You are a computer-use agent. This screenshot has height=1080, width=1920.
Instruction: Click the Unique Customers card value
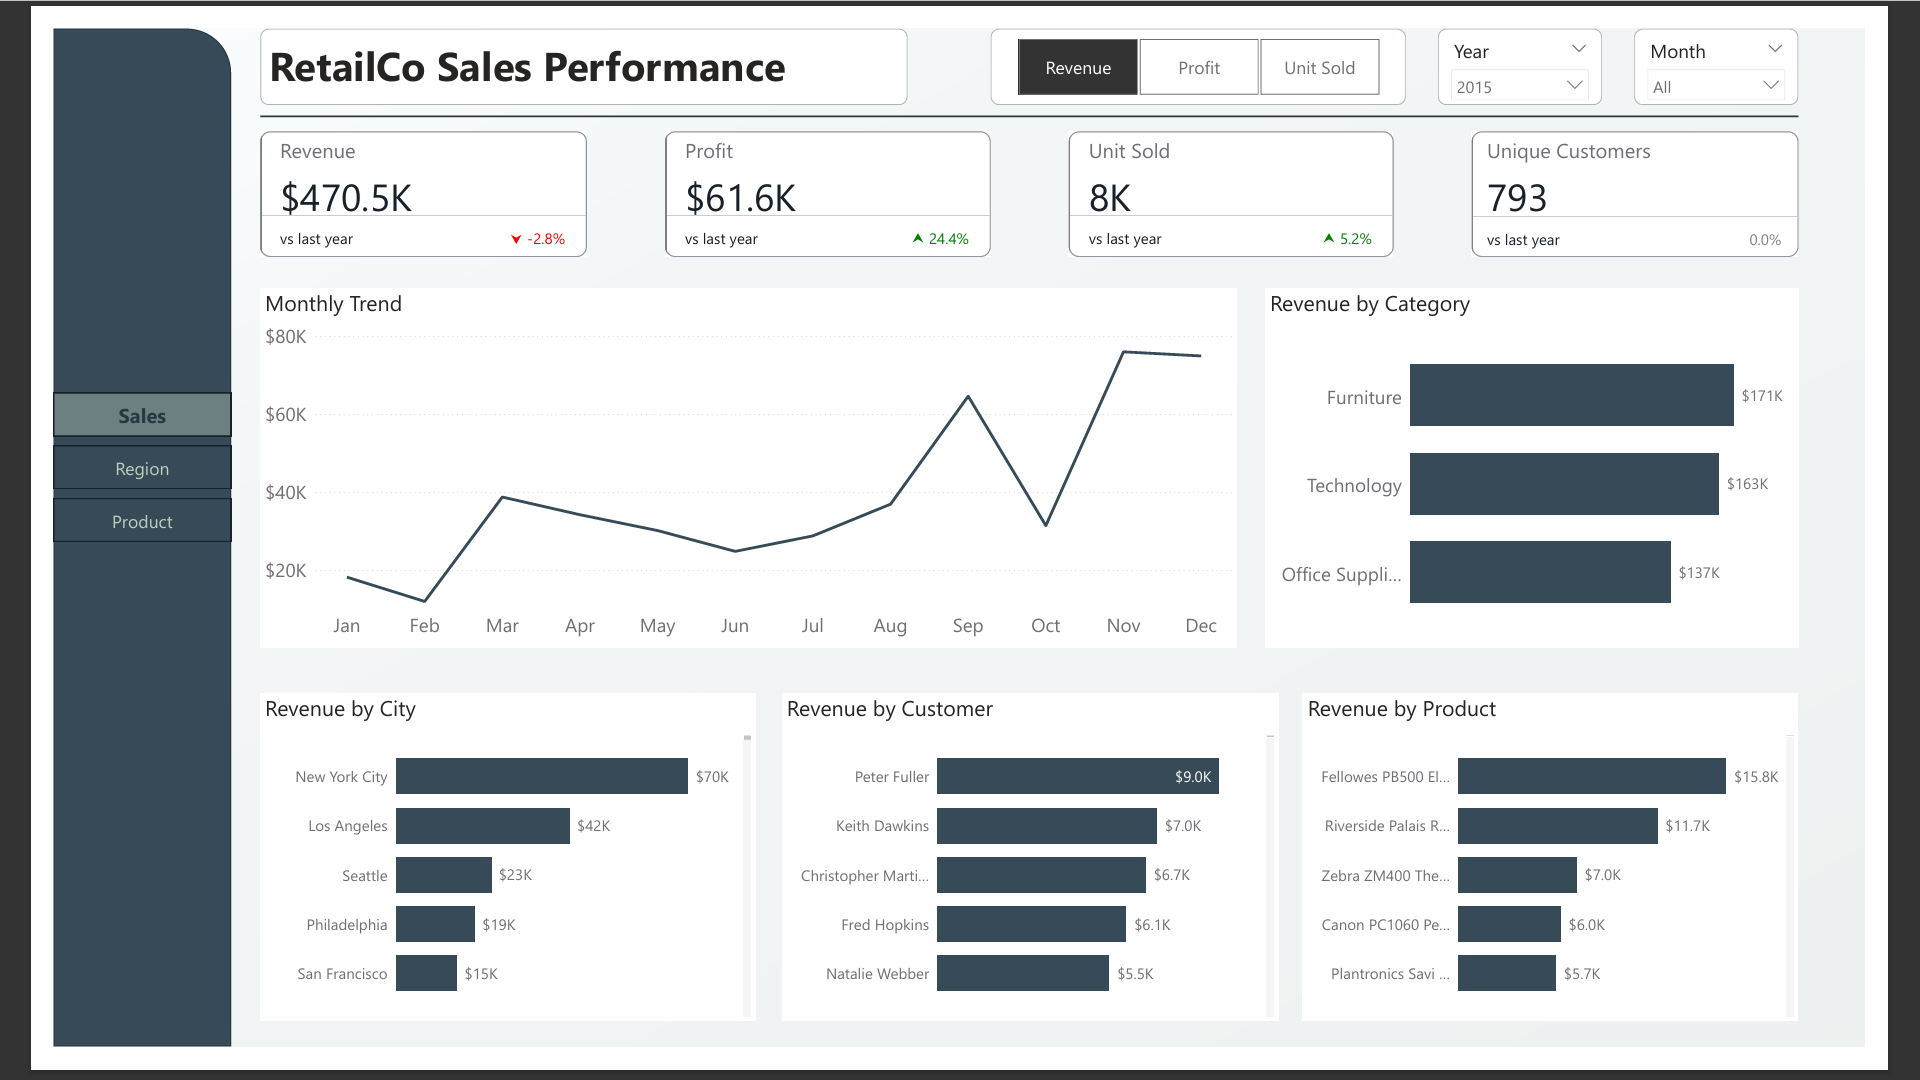coord(1517,198)
